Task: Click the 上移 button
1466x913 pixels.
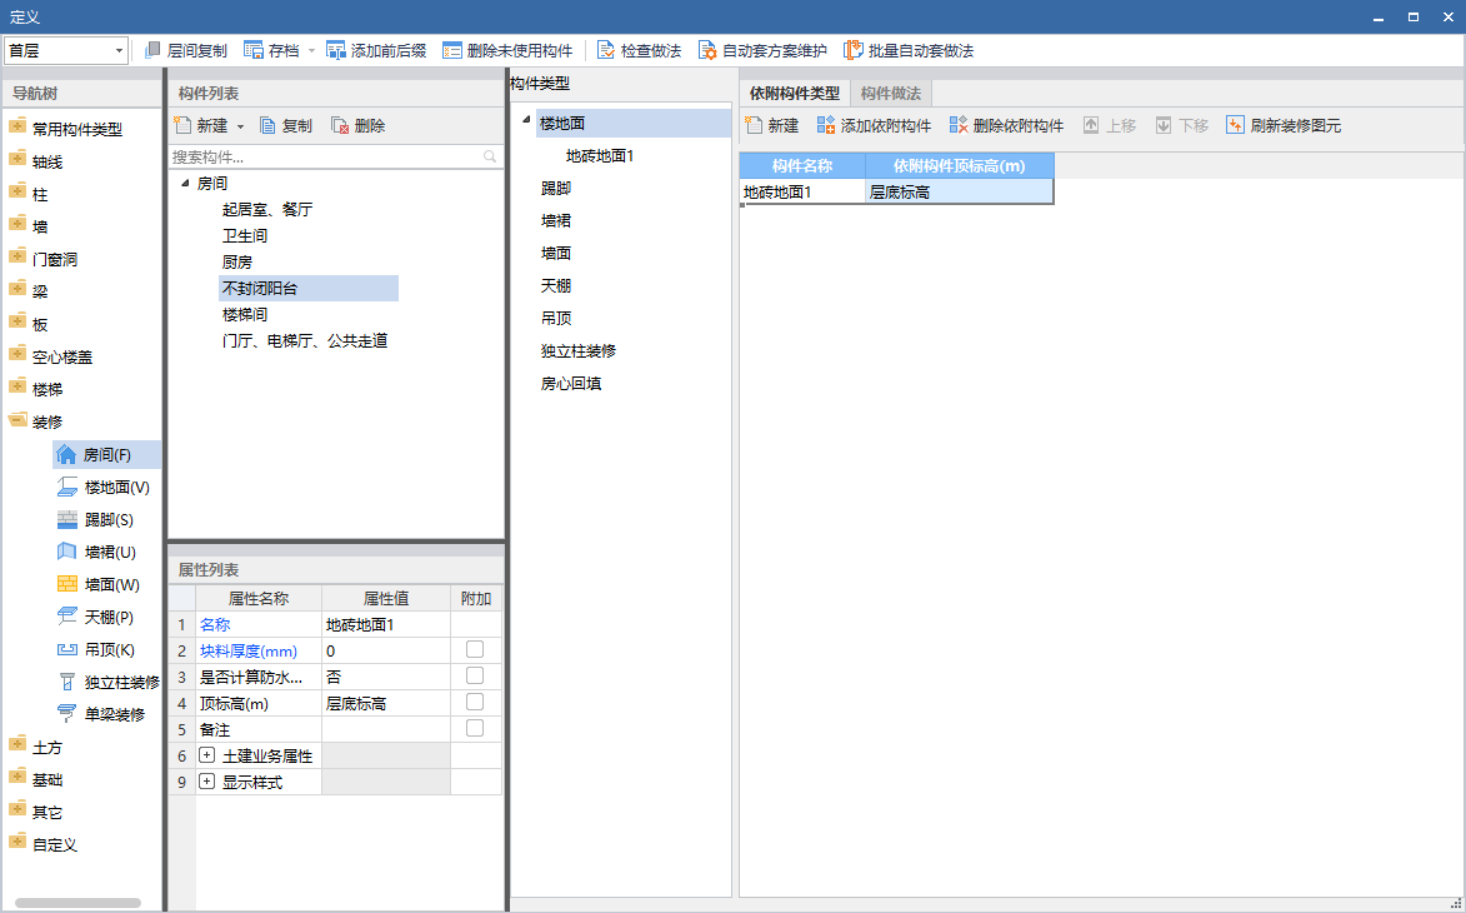Action: (x=1110, y=125)
